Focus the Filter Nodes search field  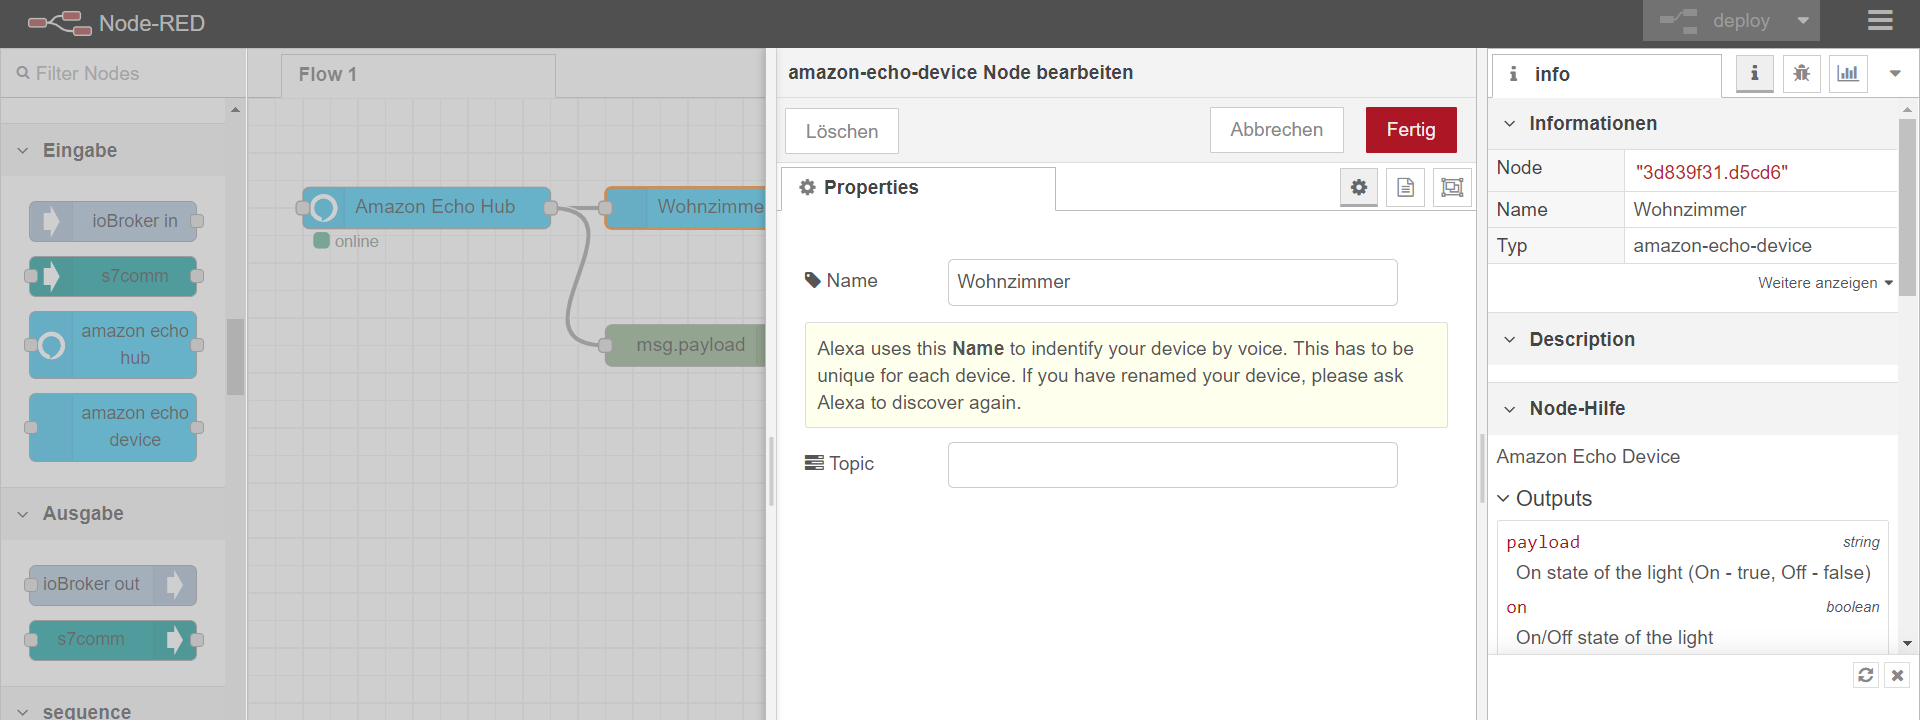[x=123, y=73]
